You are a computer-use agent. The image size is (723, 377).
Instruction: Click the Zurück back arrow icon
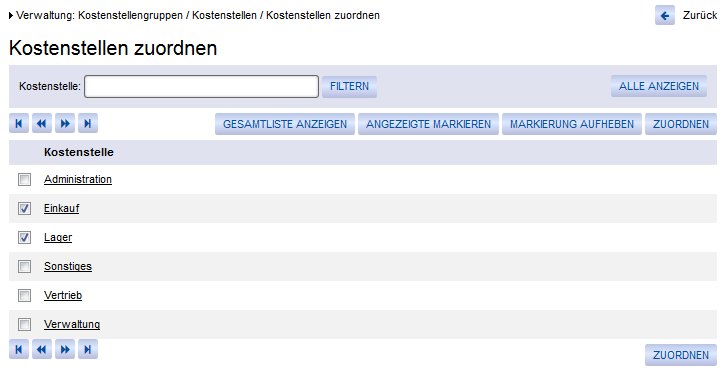(x=665, y=16)
